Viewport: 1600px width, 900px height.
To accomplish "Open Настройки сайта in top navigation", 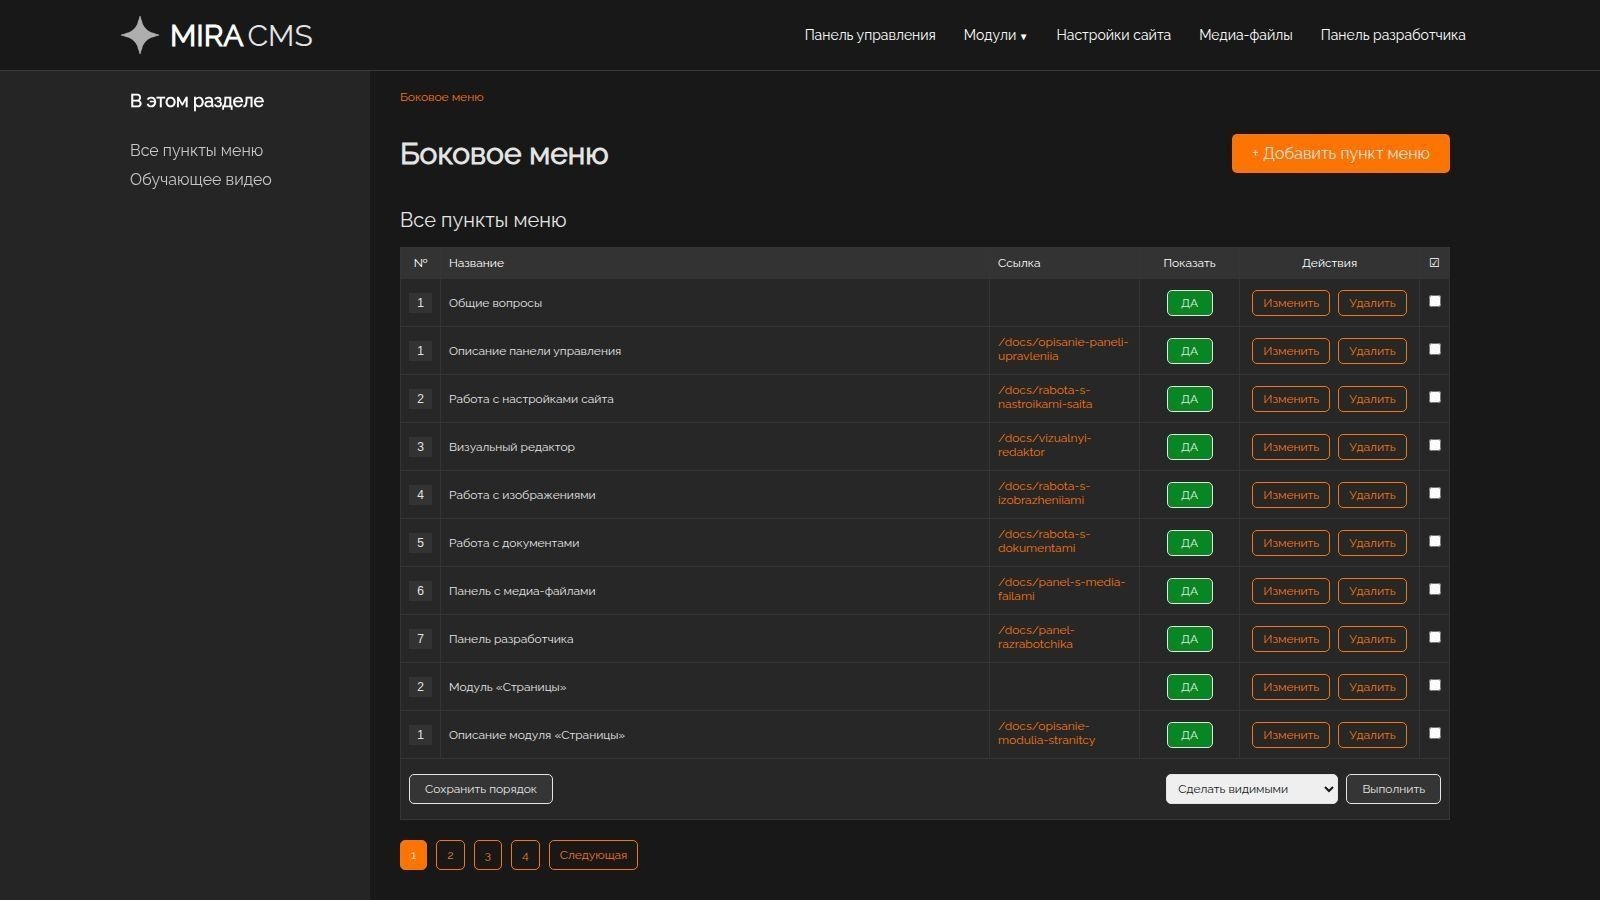I will (1113, 35).
